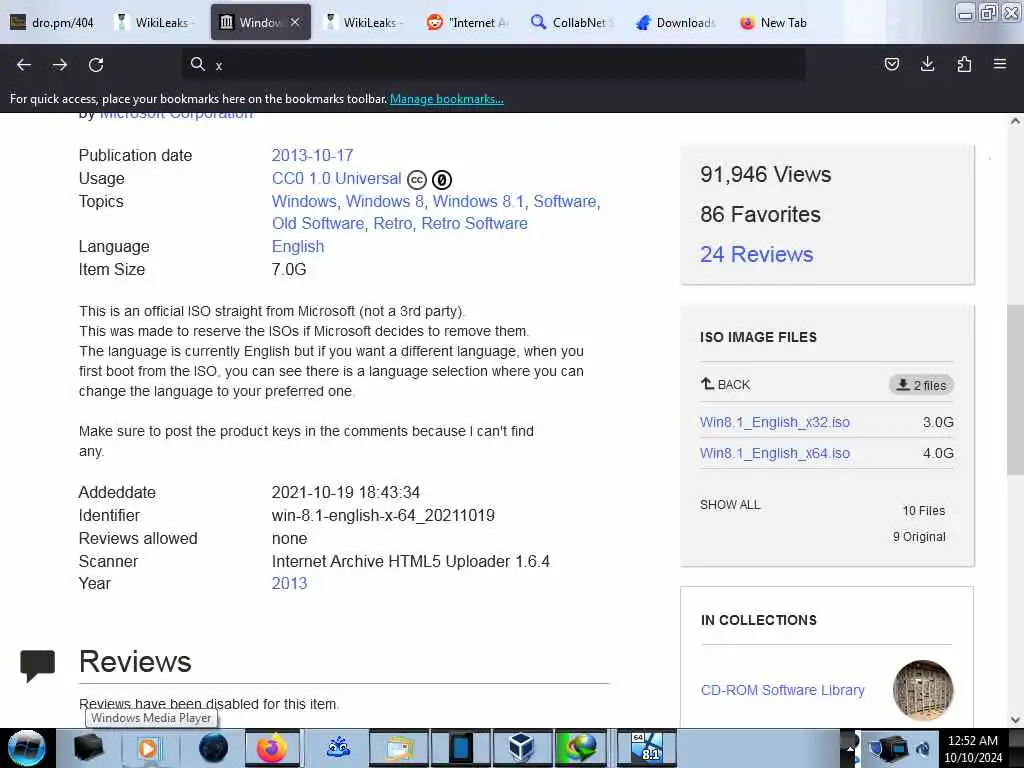Open the extensions puzzle icon
The width and height of the screenshot is (1024, 768).
point(964,64)
